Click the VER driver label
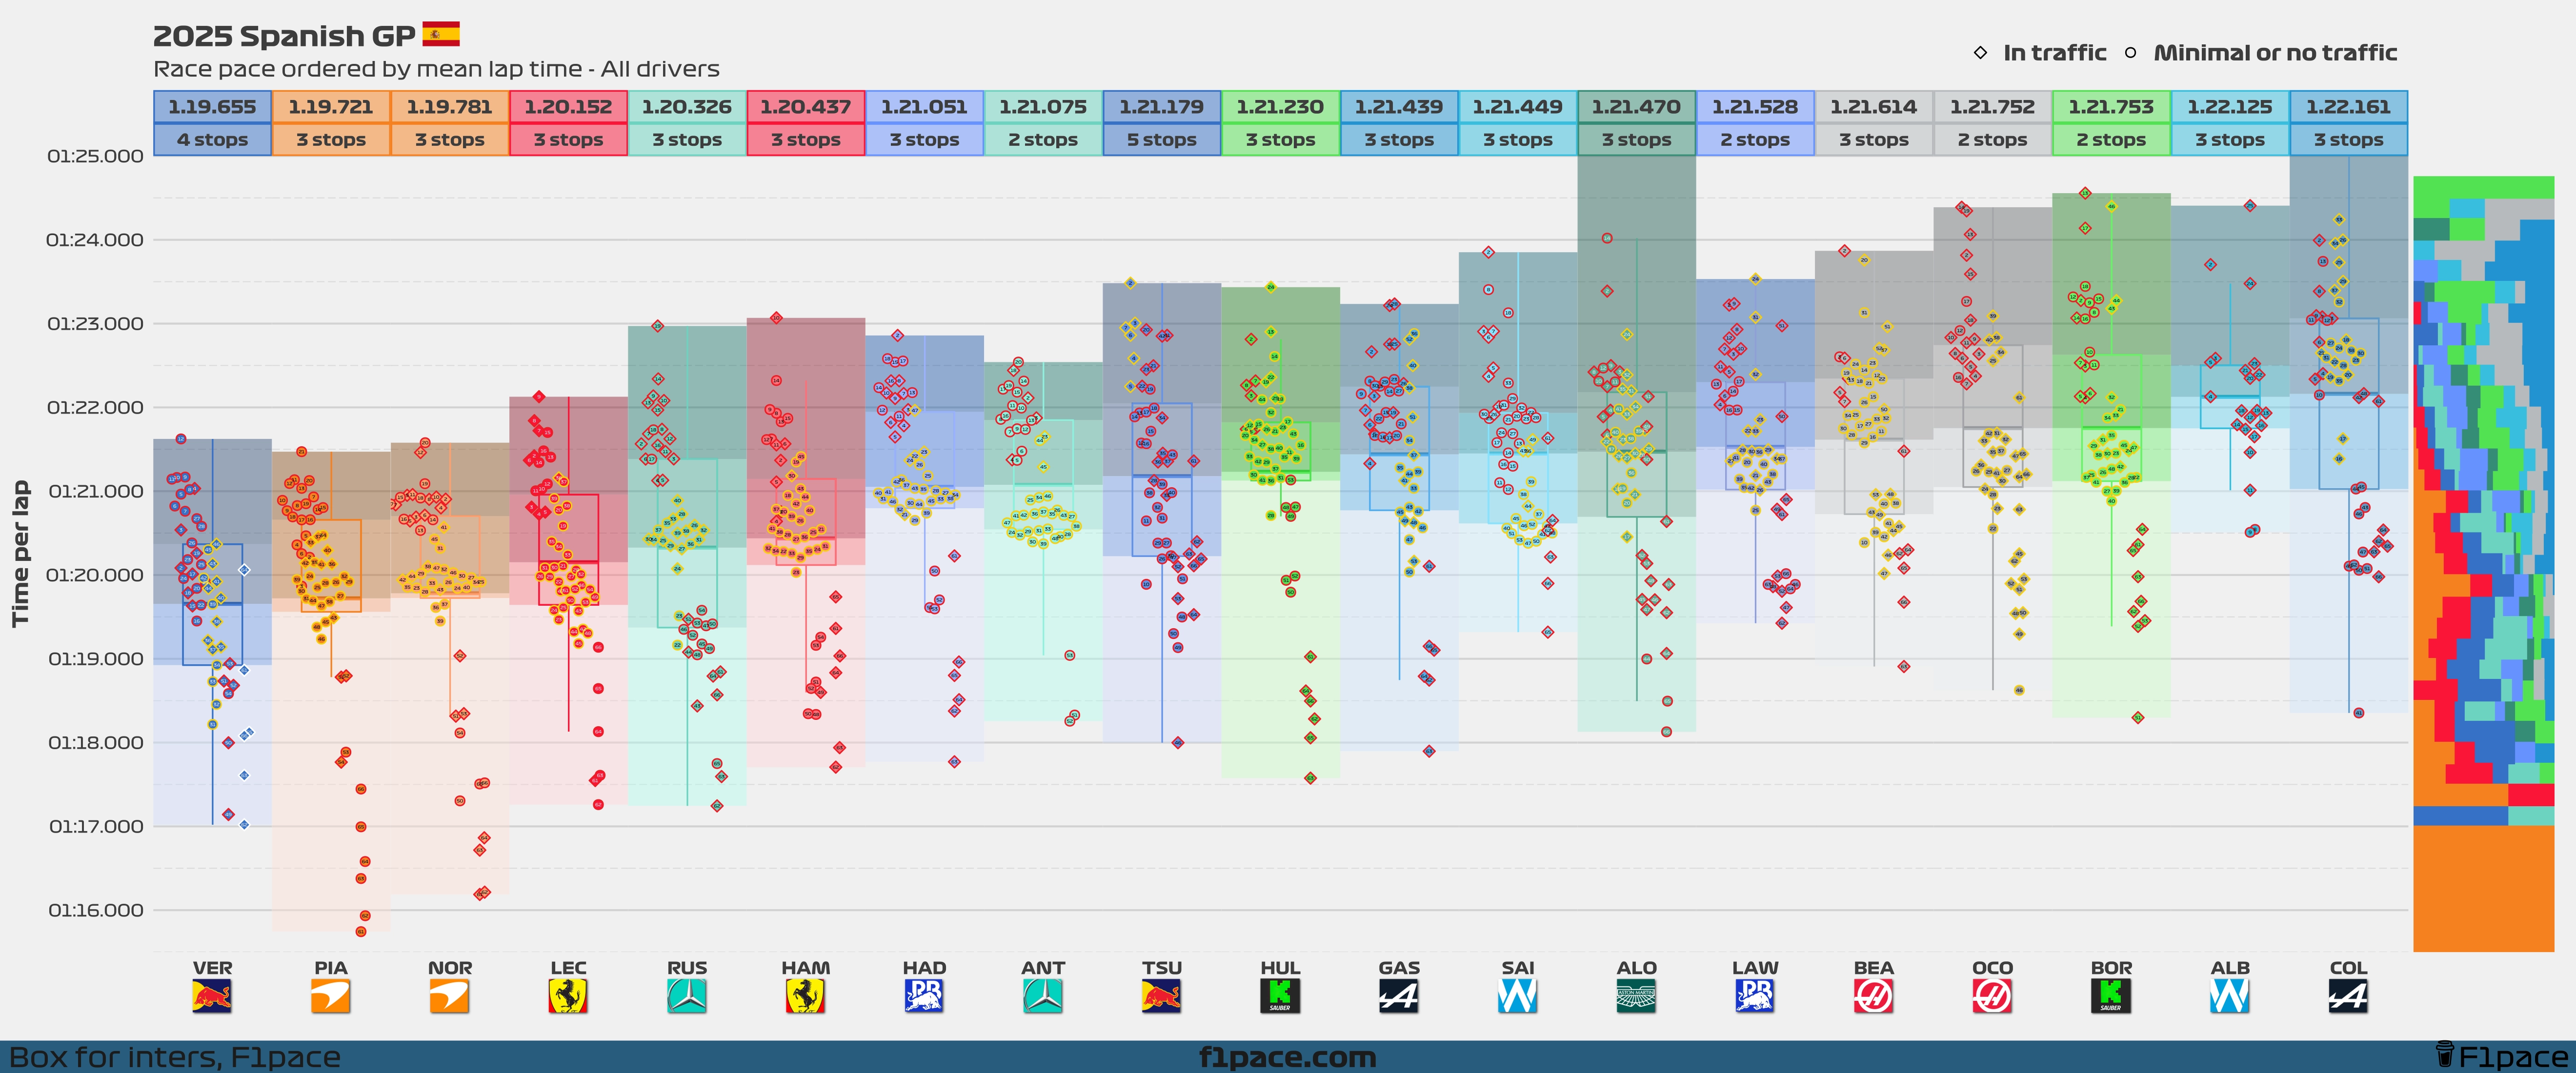 pyautogui.click(x=212, y=968)
